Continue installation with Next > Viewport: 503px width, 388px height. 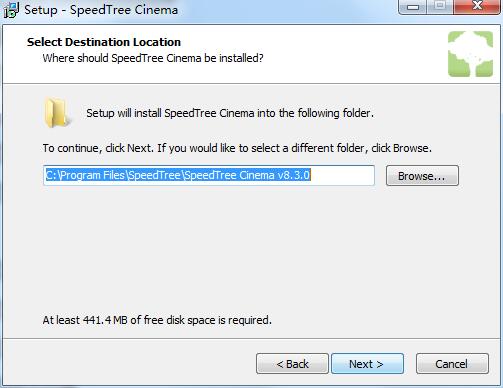(x=367, y=364)
